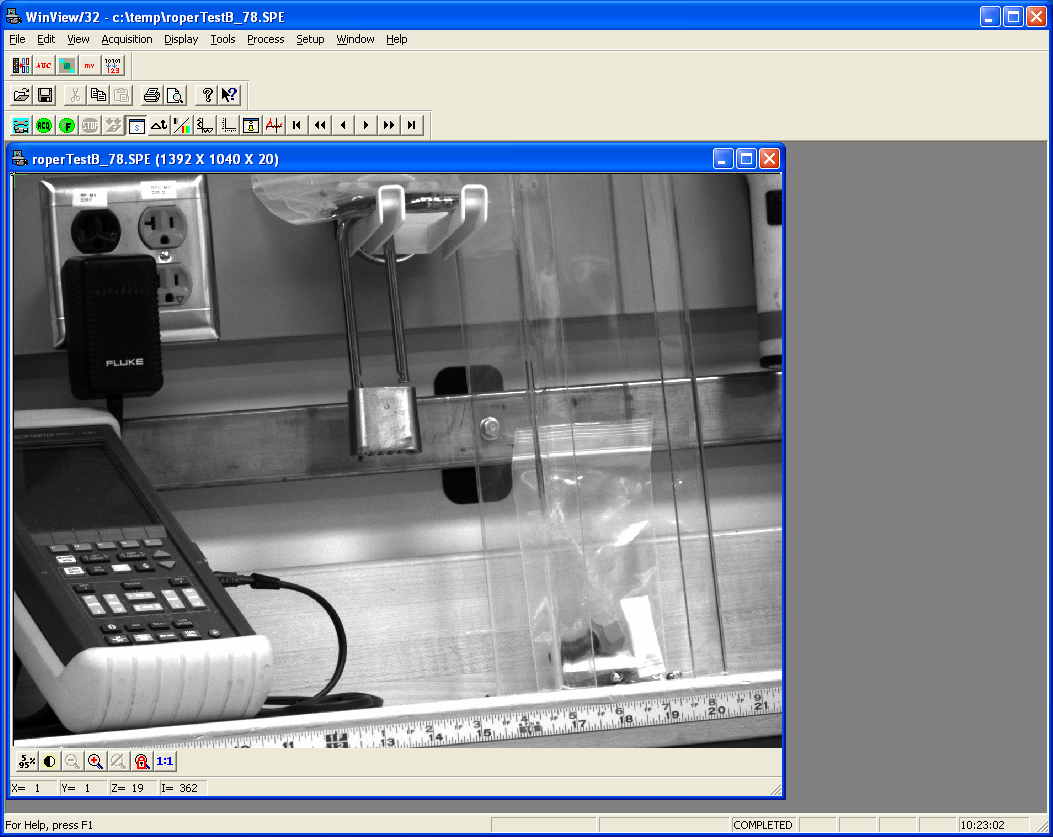The height and width of the screenshot is (837, 1053).
Task: Click the green ACQ acquire button
Action: [x=44, y=125]
